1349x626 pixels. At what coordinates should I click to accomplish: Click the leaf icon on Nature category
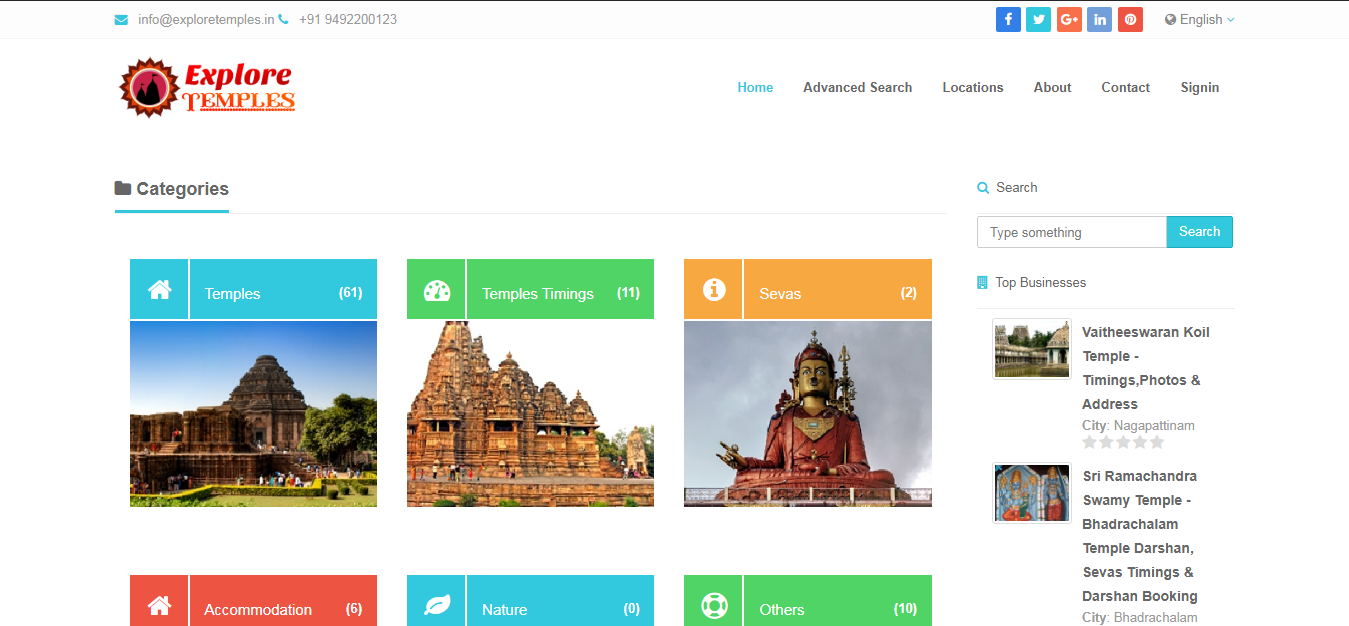[x=436, y=605]
